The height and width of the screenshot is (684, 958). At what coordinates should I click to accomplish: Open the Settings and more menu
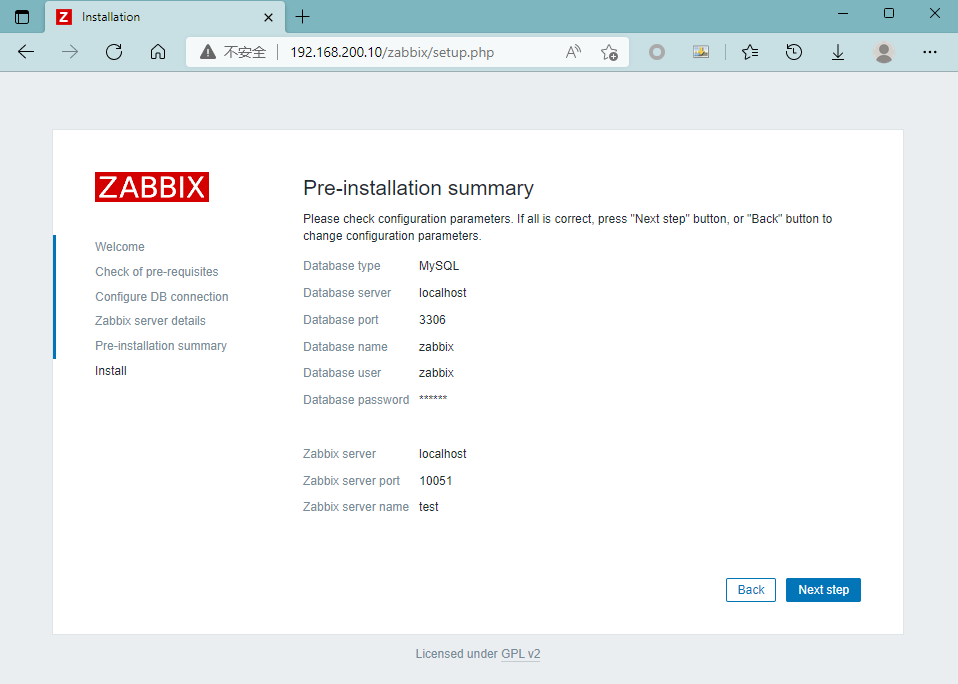pyautogui.click(x=930, y=52)
